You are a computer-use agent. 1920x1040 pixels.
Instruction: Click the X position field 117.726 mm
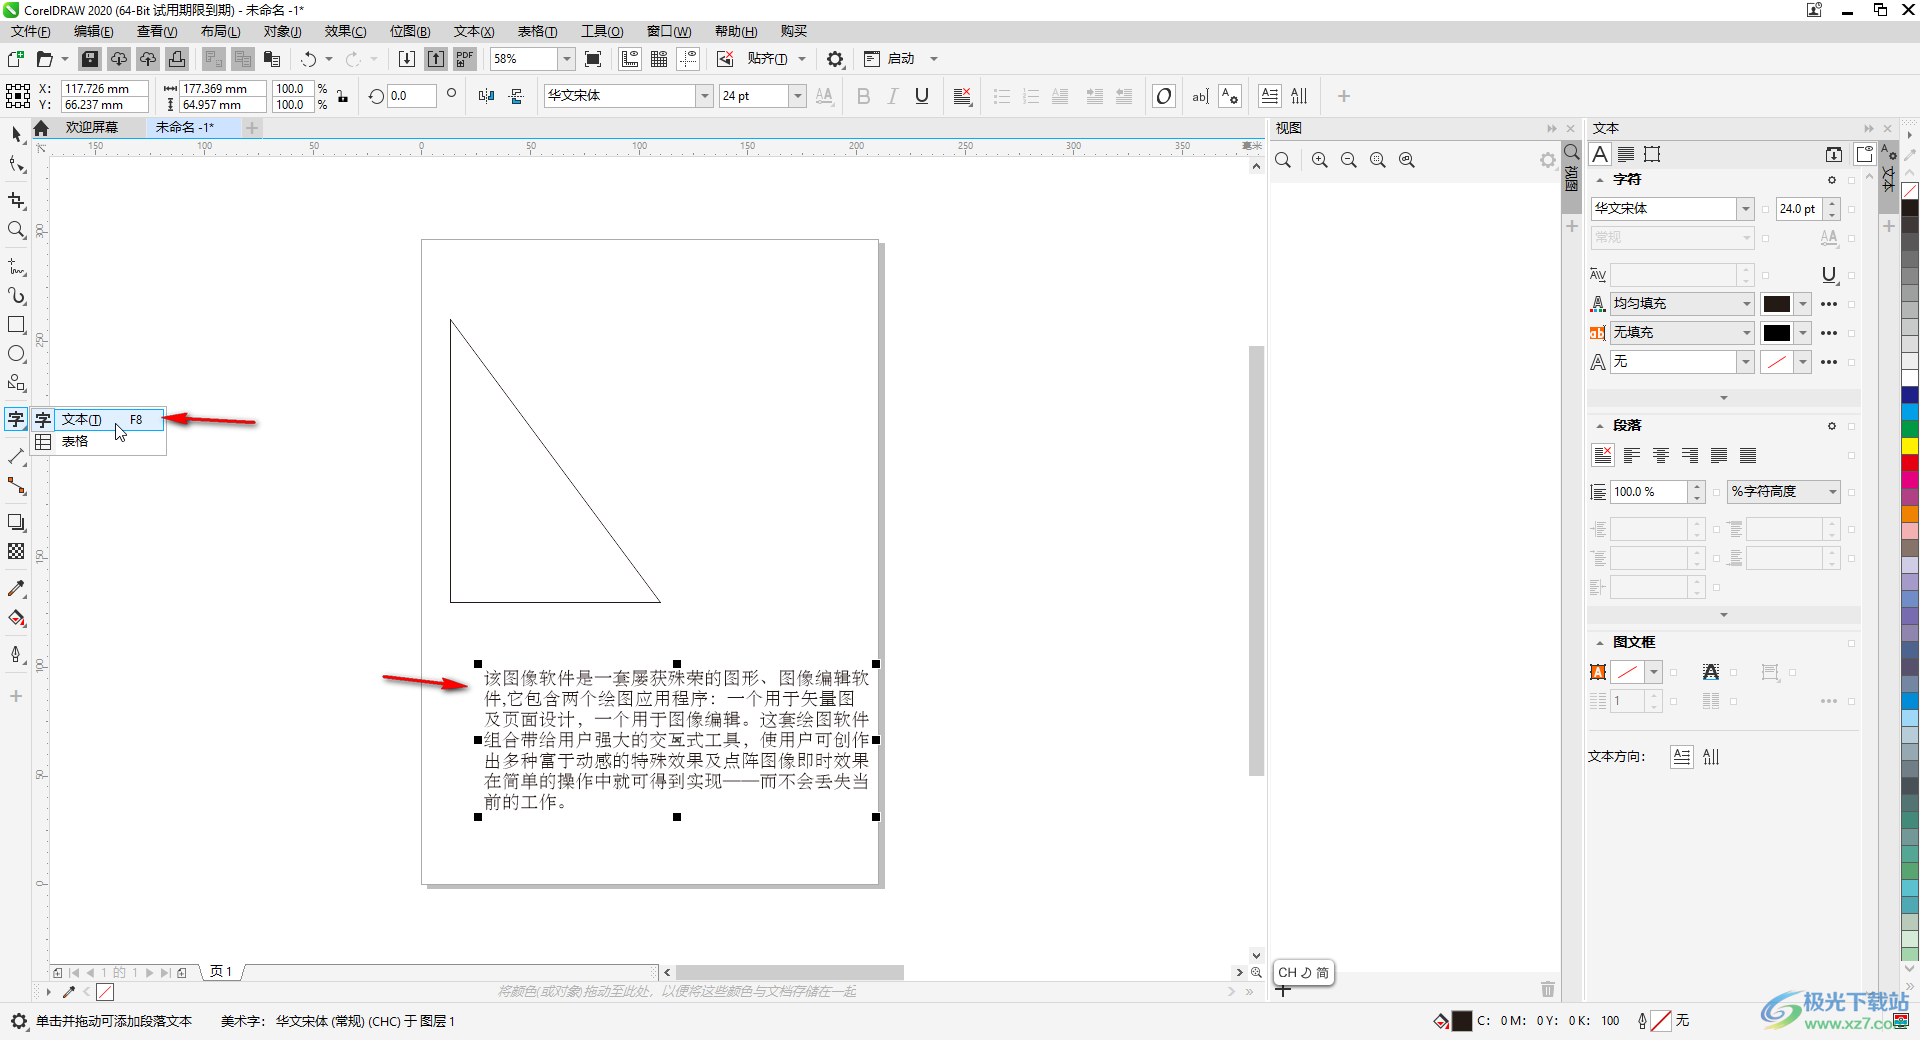(104, 88)
